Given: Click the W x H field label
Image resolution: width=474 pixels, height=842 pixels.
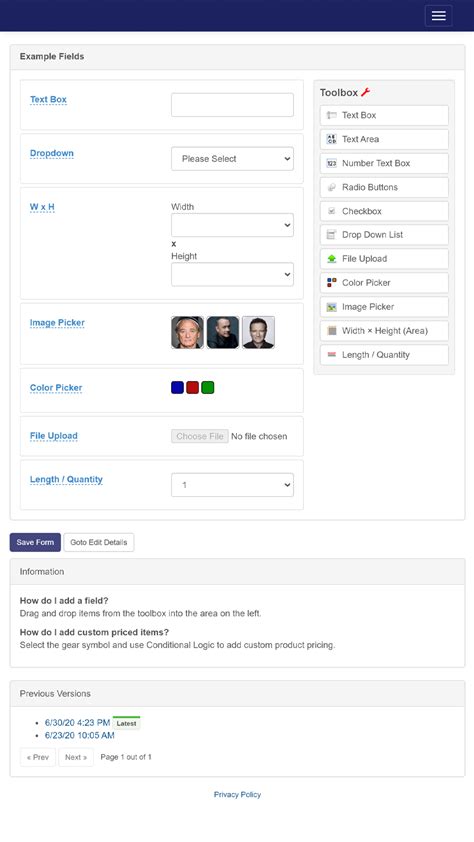Looking at the screenshot, I should point(42,207).
